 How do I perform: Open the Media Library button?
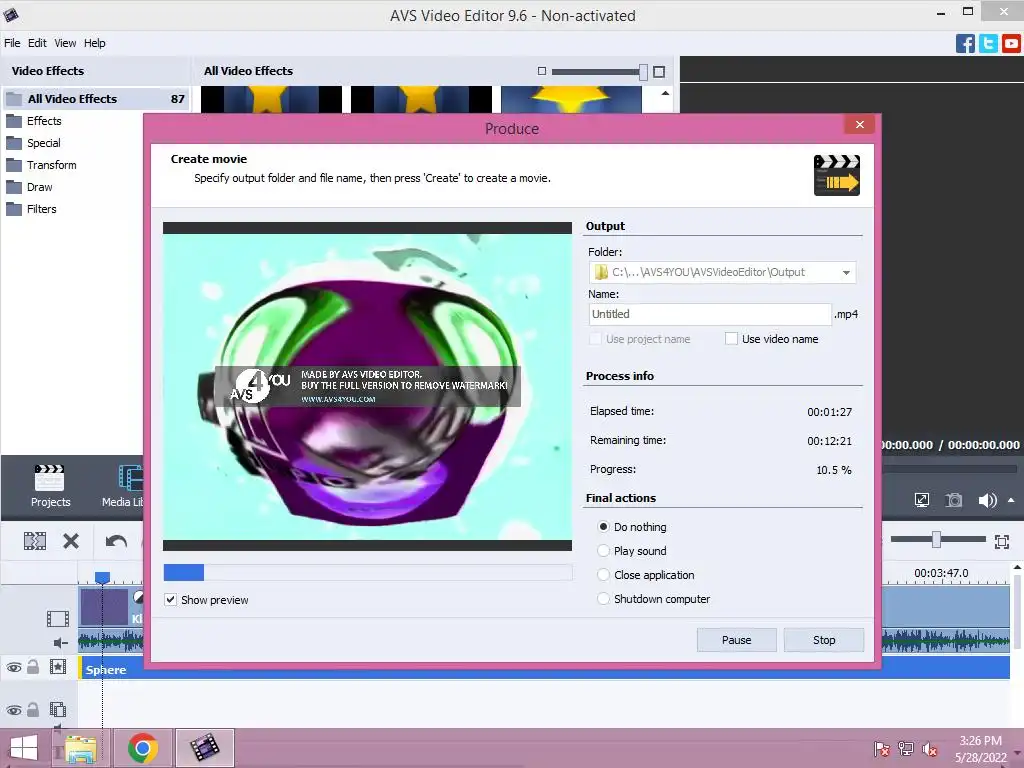pyautogui.click(x=123, y=487)
